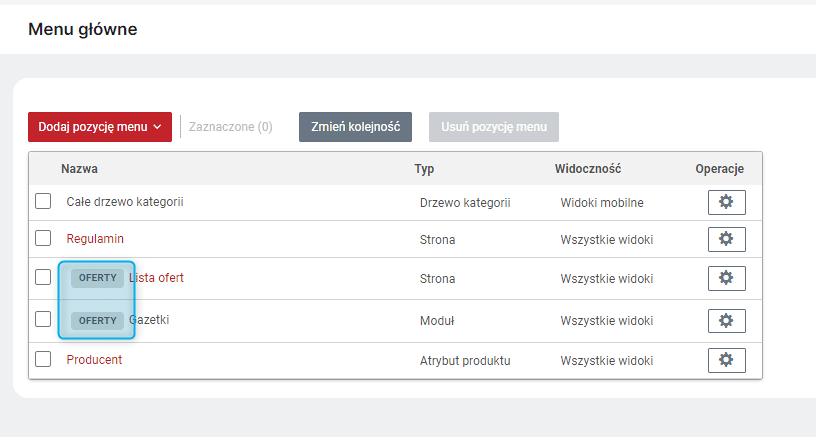
Task: Expand the Dodaj pozycję menu dropdown
Action: (x=100, y=127)
